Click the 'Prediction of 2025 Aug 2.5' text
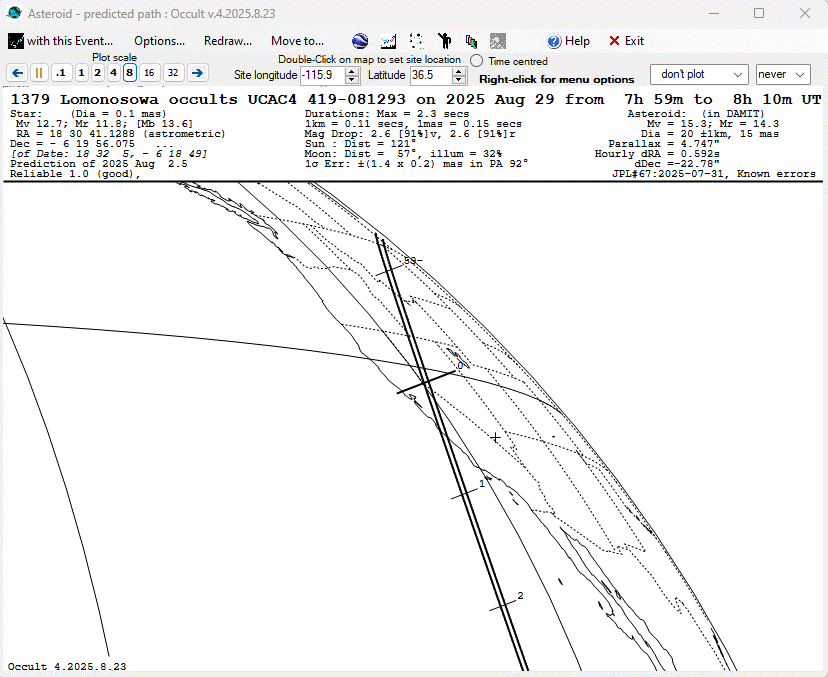828x677 pixels. click(99, 164)
